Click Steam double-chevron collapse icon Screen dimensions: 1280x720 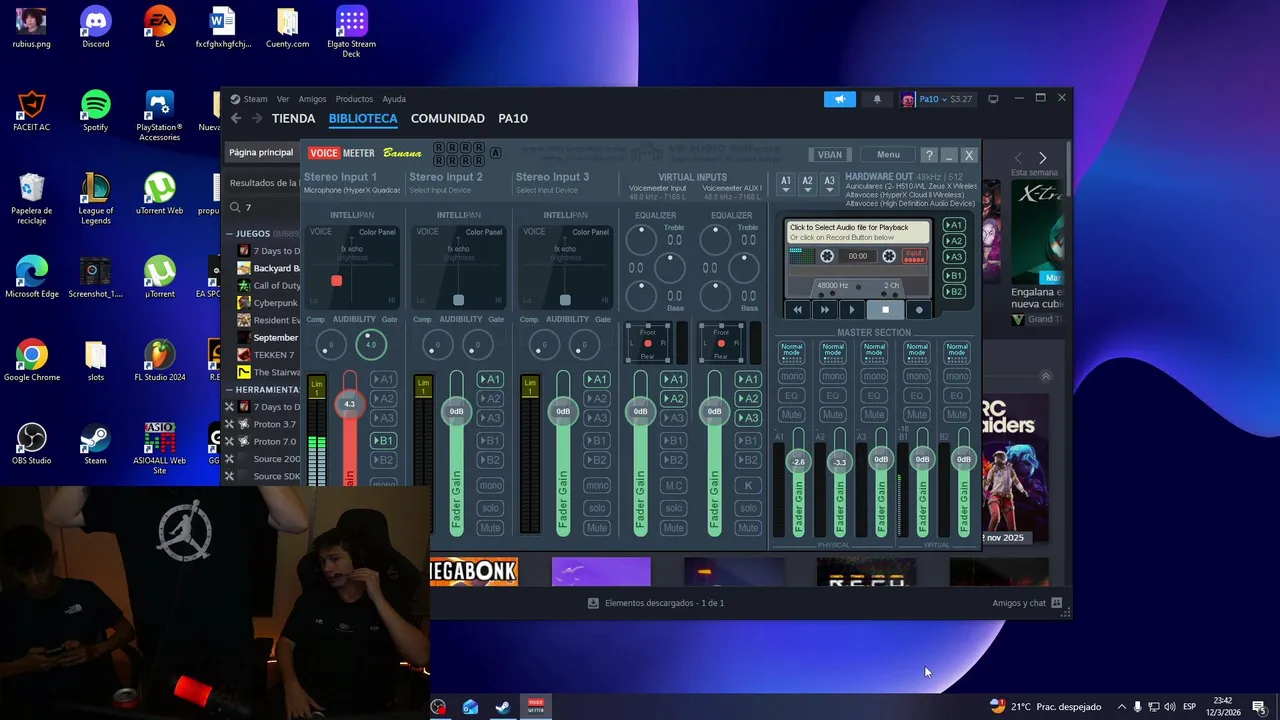tap(1046, 377)
